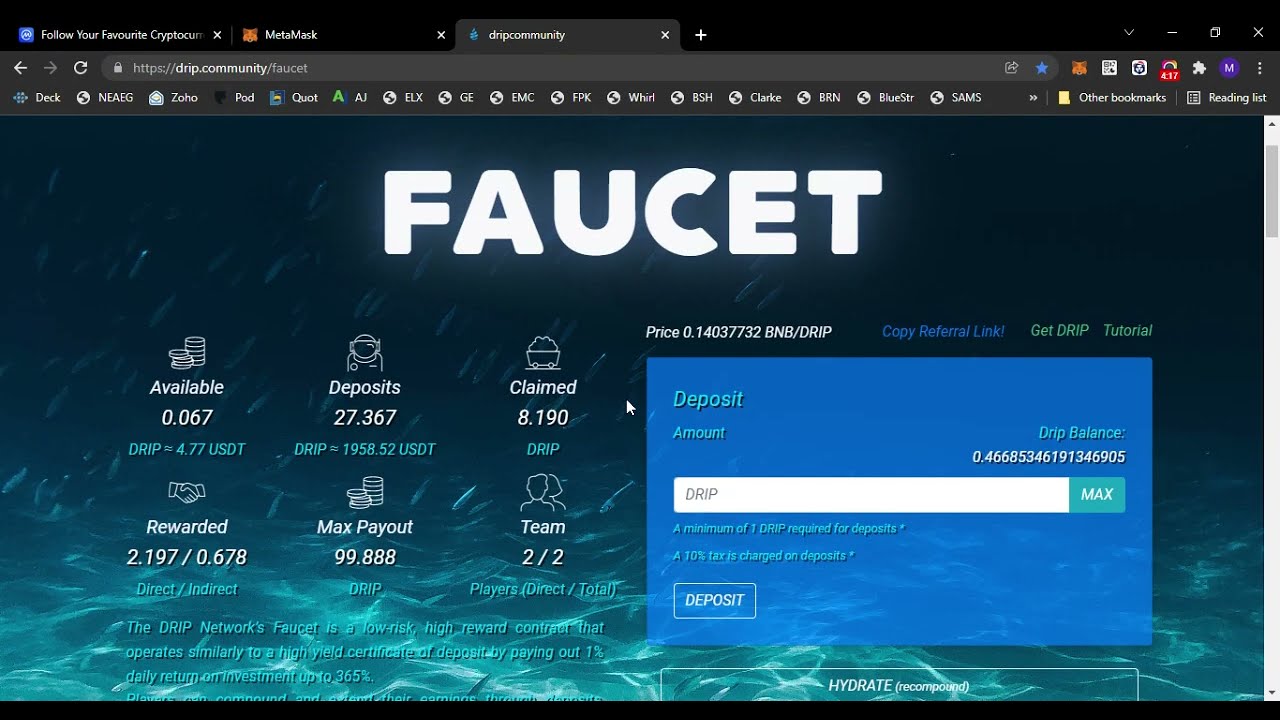
Task: Click the browser back arrow
Action: (20, 68)
